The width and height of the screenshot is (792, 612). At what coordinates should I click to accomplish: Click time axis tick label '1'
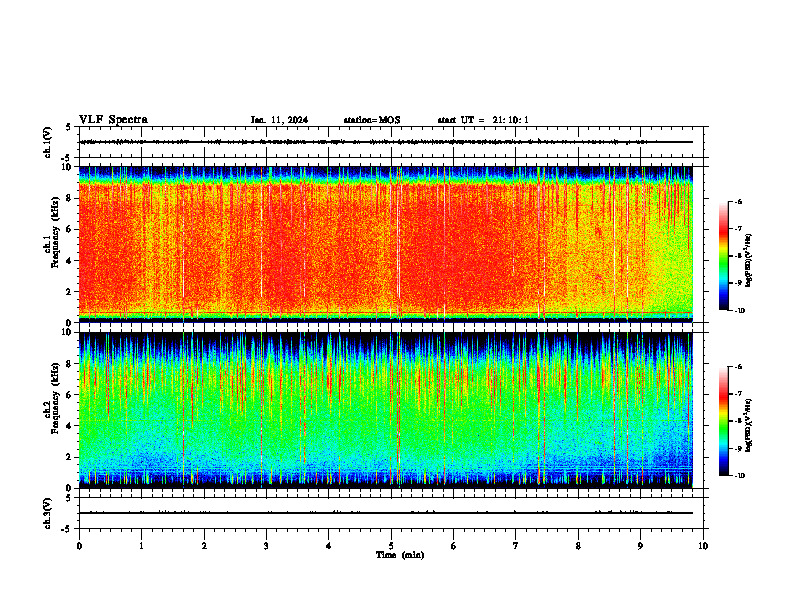click(141, 546)
